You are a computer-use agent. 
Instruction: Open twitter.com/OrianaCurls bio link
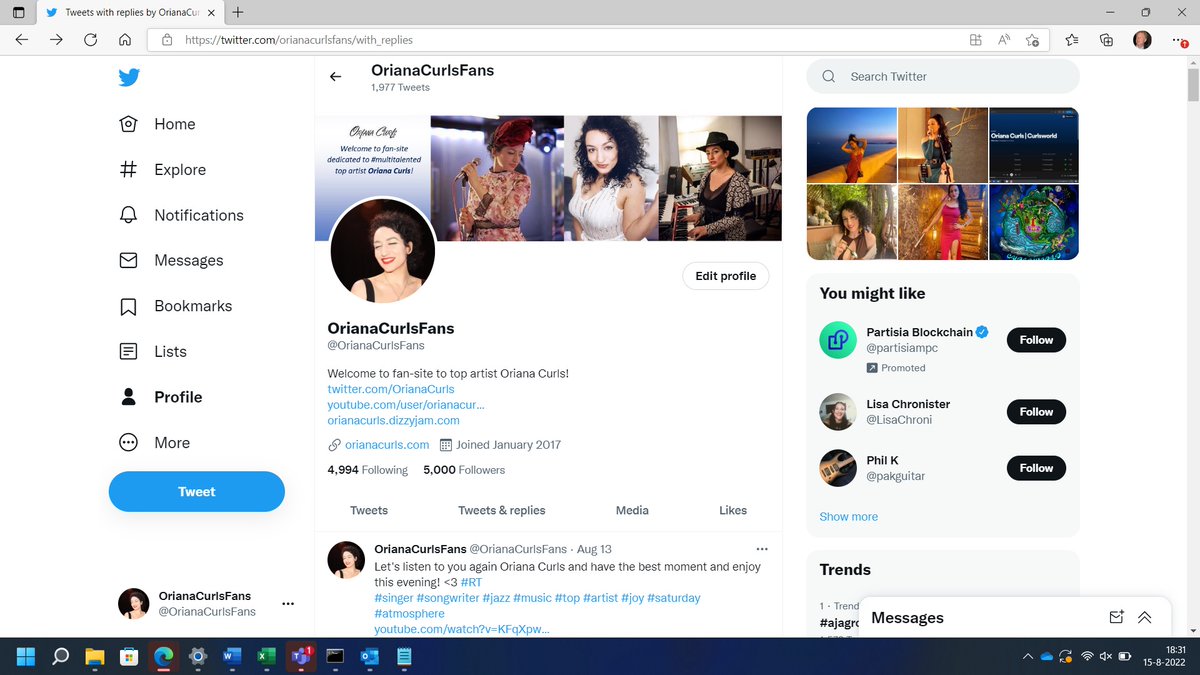pos(391,389)
